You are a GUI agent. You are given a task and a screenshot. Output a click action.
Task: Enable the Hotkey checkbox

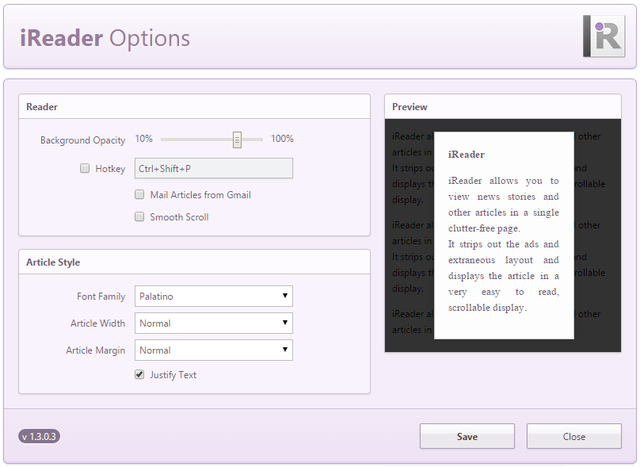point(85,169)
